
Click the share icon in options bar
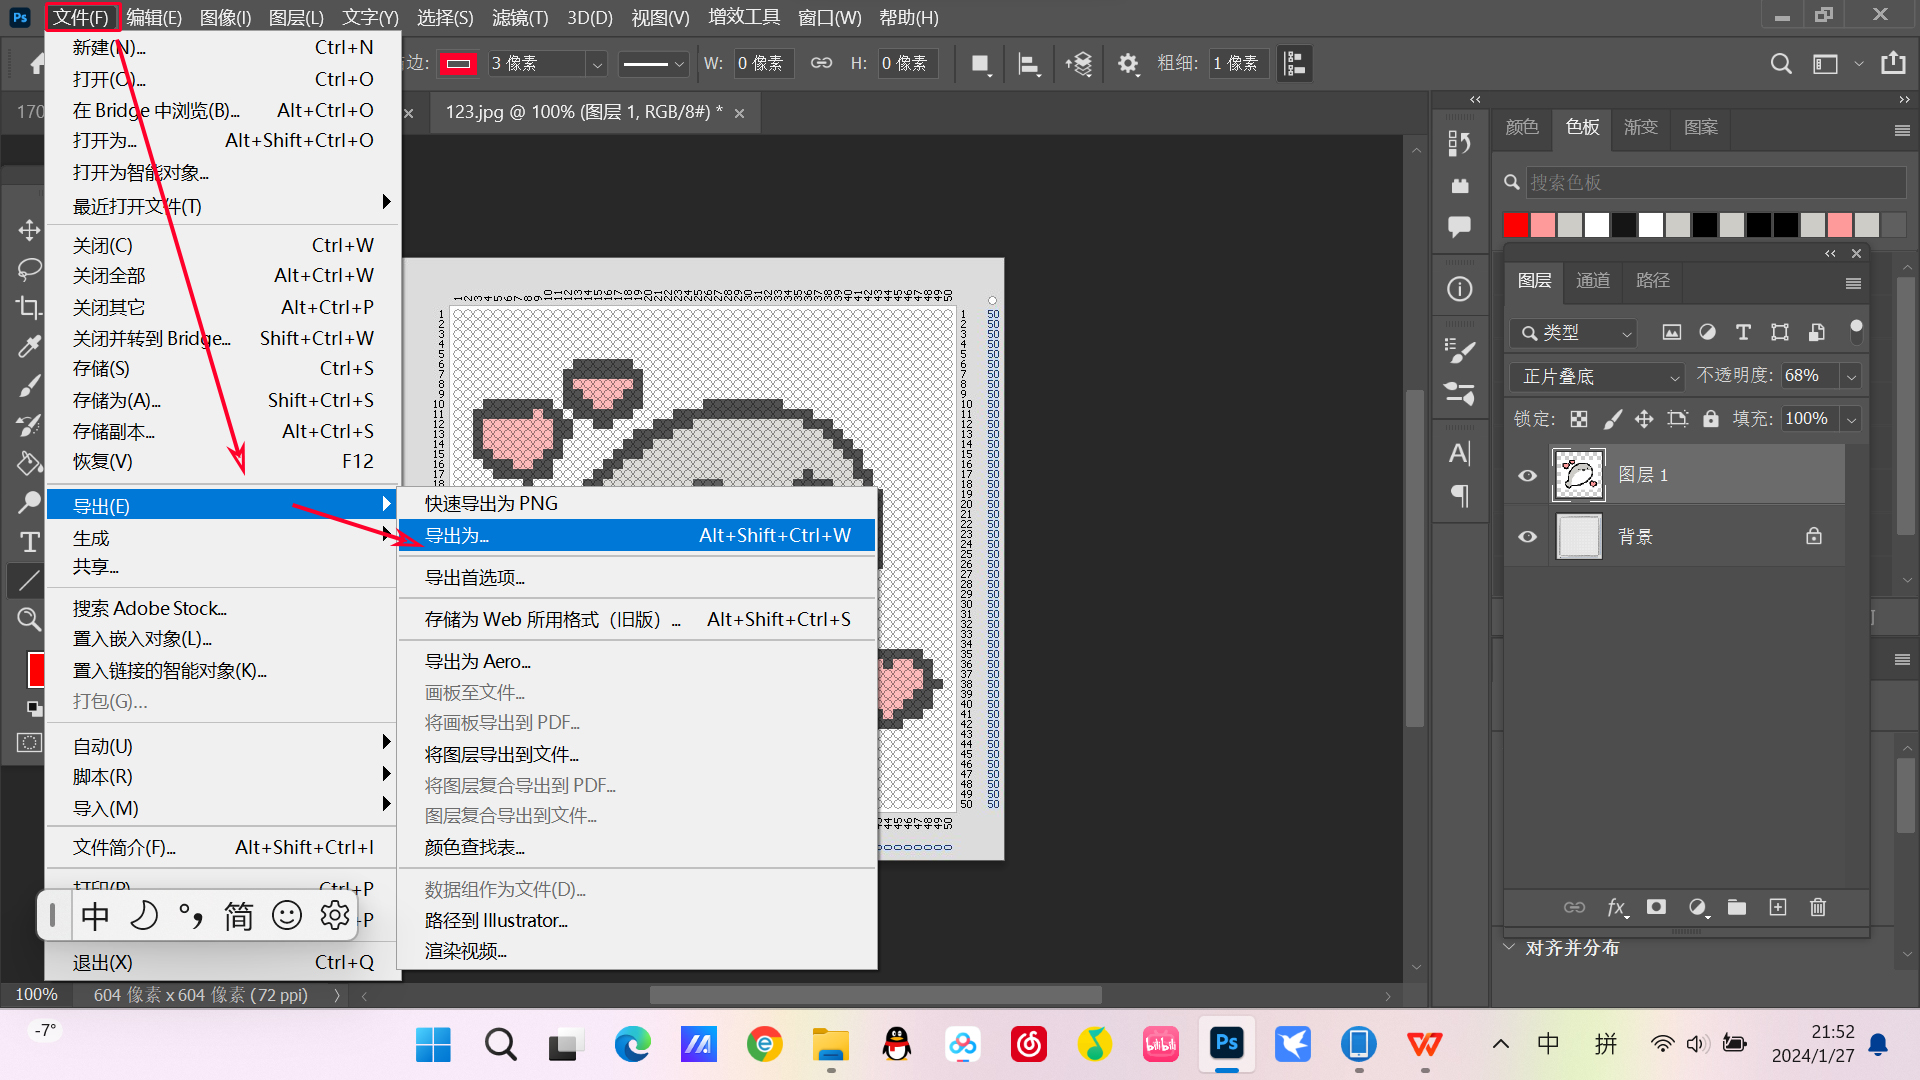1893,63
